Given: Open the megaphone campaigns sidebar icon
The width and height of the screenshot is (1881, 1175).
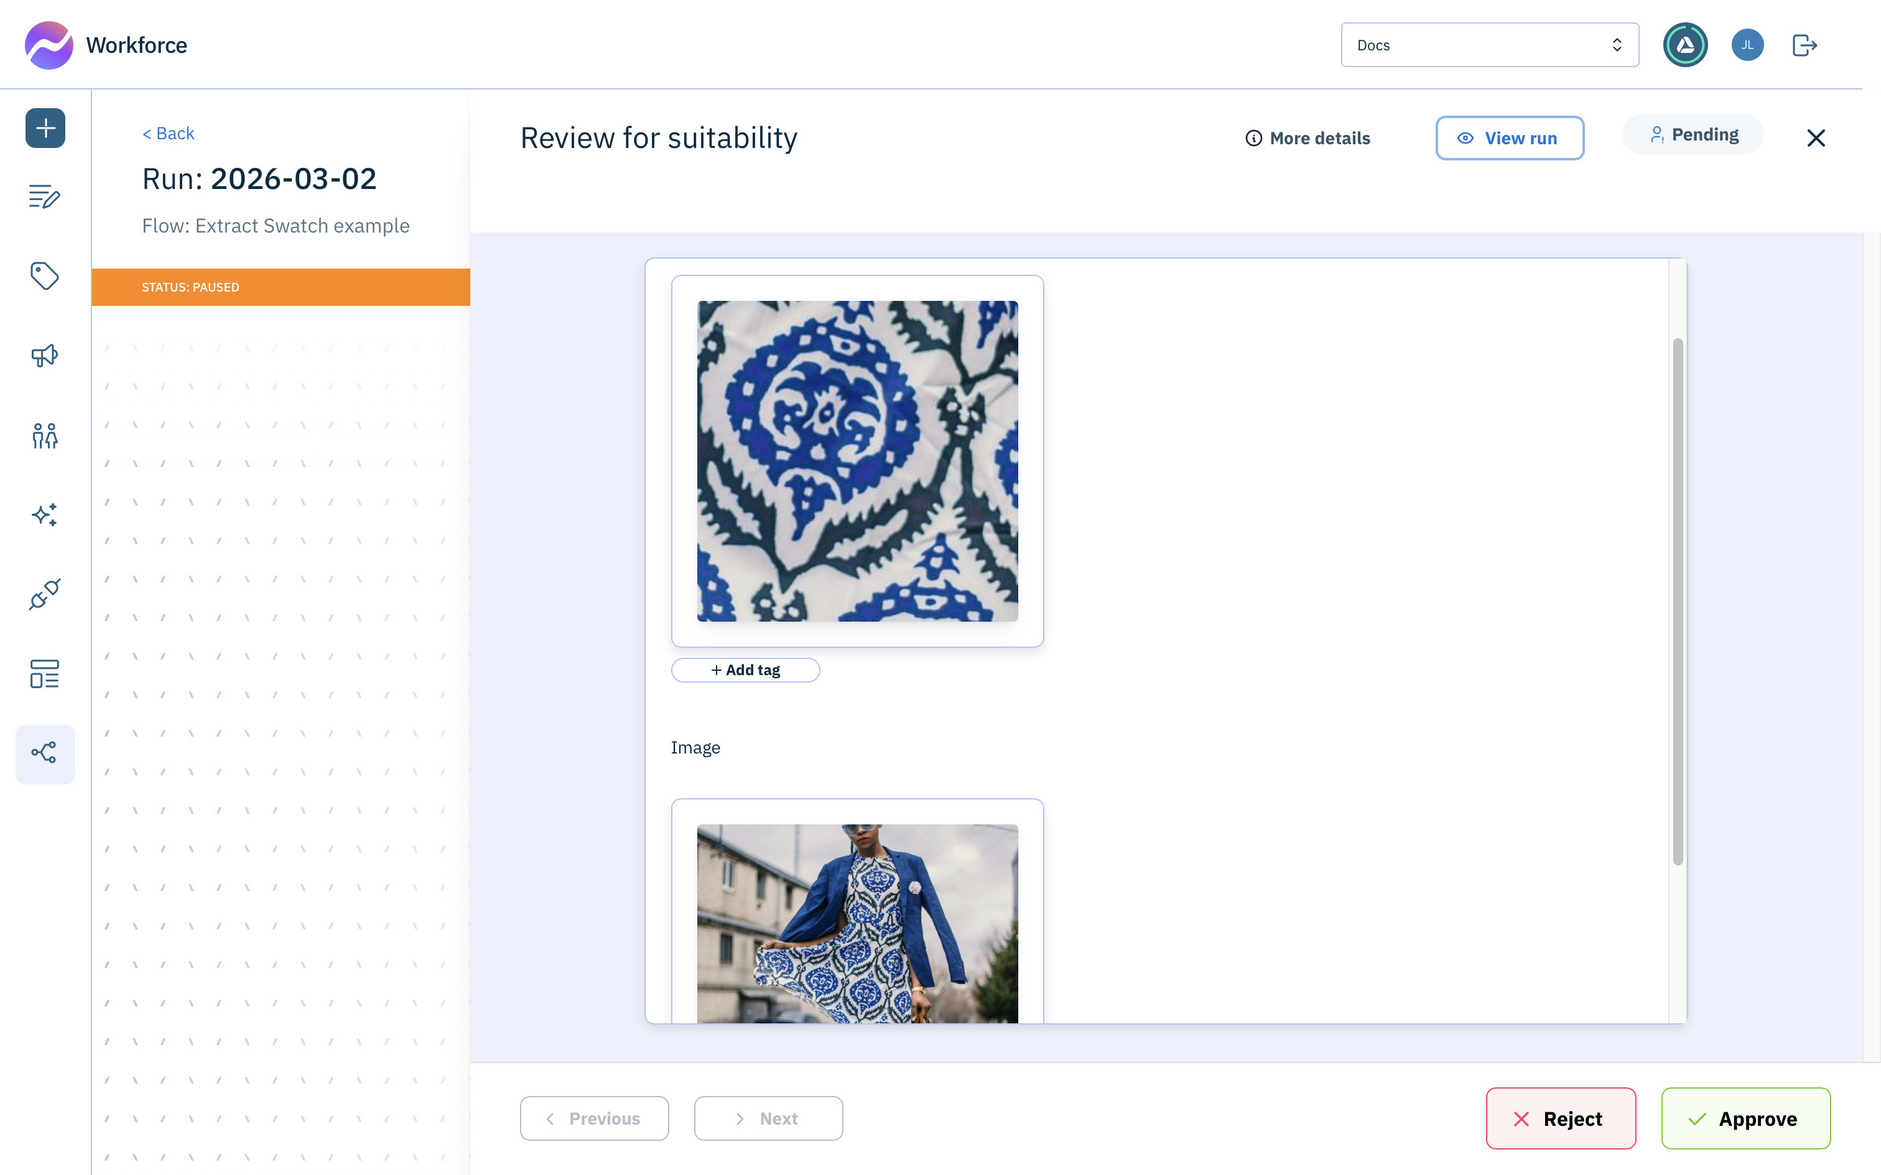Looking at the screenshot, I should [x=45, y=356].
